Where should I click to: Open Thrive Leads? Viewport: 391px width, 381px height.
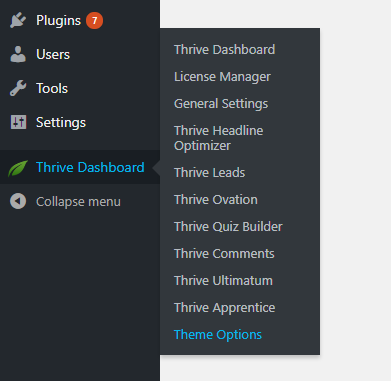(209, 173)
